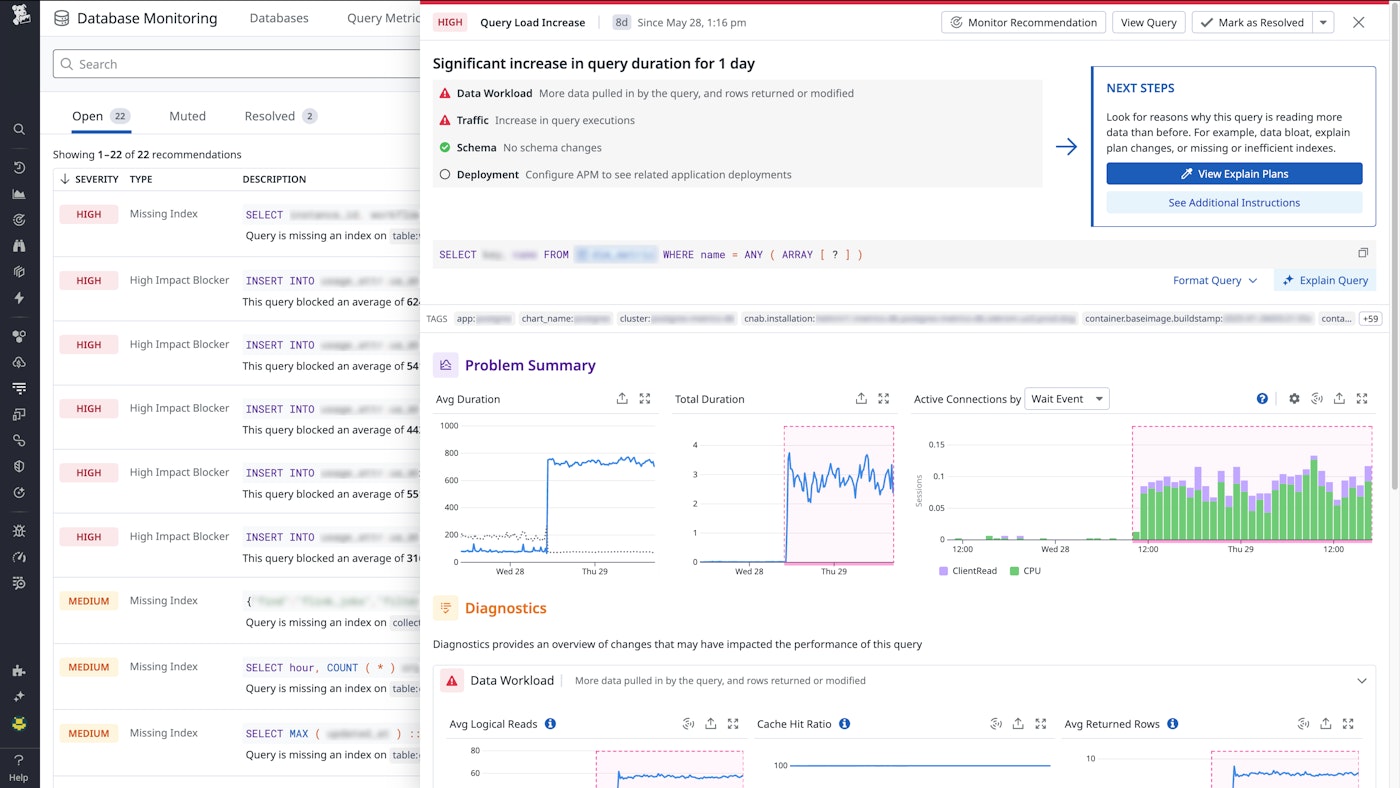Open the Active Connections settings gear

pos(1294,399)
